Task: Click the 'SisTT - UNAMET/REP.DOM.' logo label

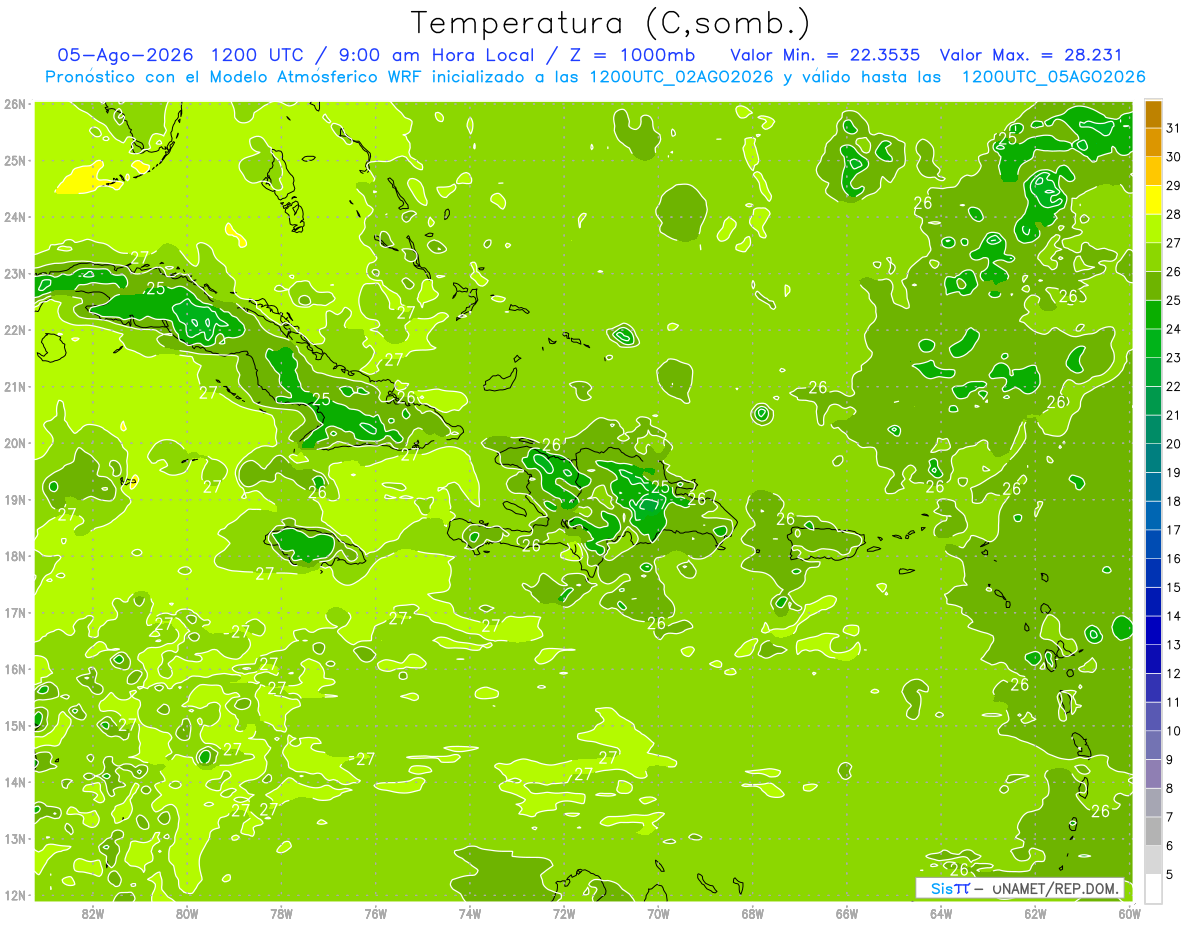Action: [1020, 888]
